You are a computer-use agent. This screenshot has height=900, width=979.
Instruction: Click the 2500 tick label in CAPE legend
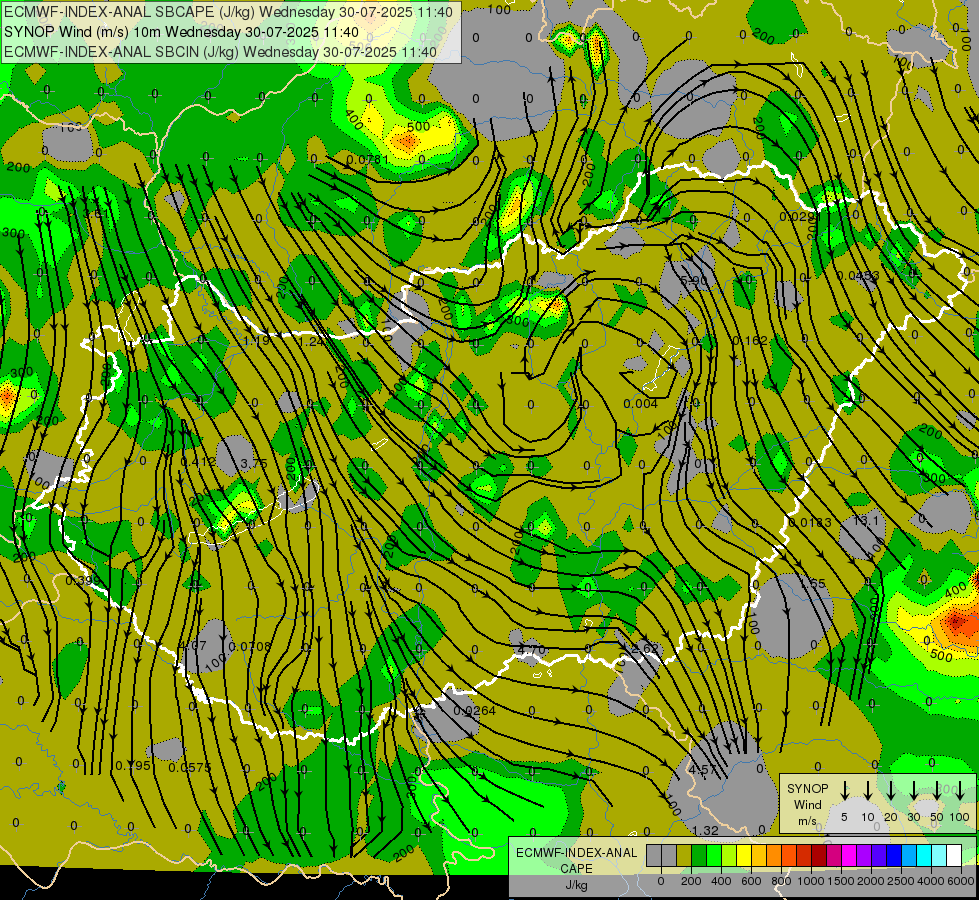(900, 881)
